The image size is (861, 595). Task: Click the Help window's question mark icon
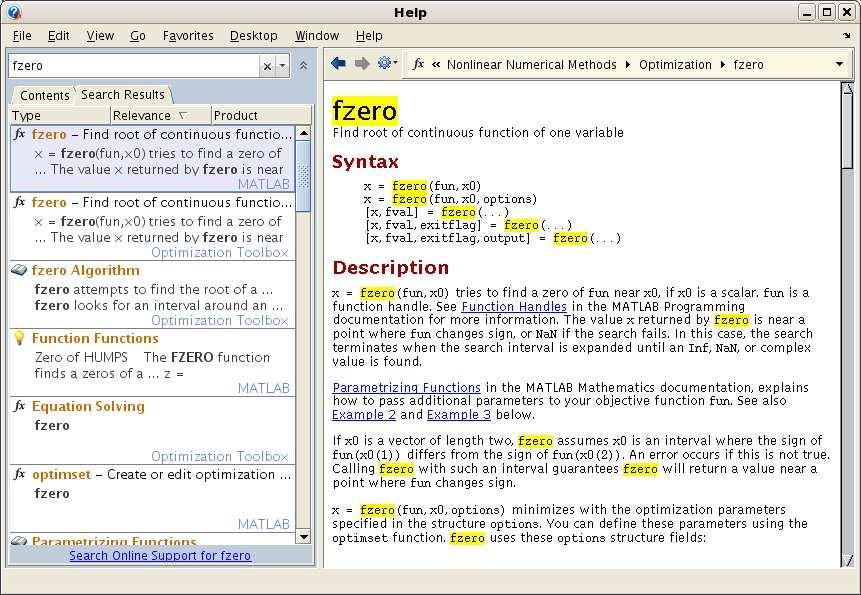pyautogui.click(x=15, y=12)
